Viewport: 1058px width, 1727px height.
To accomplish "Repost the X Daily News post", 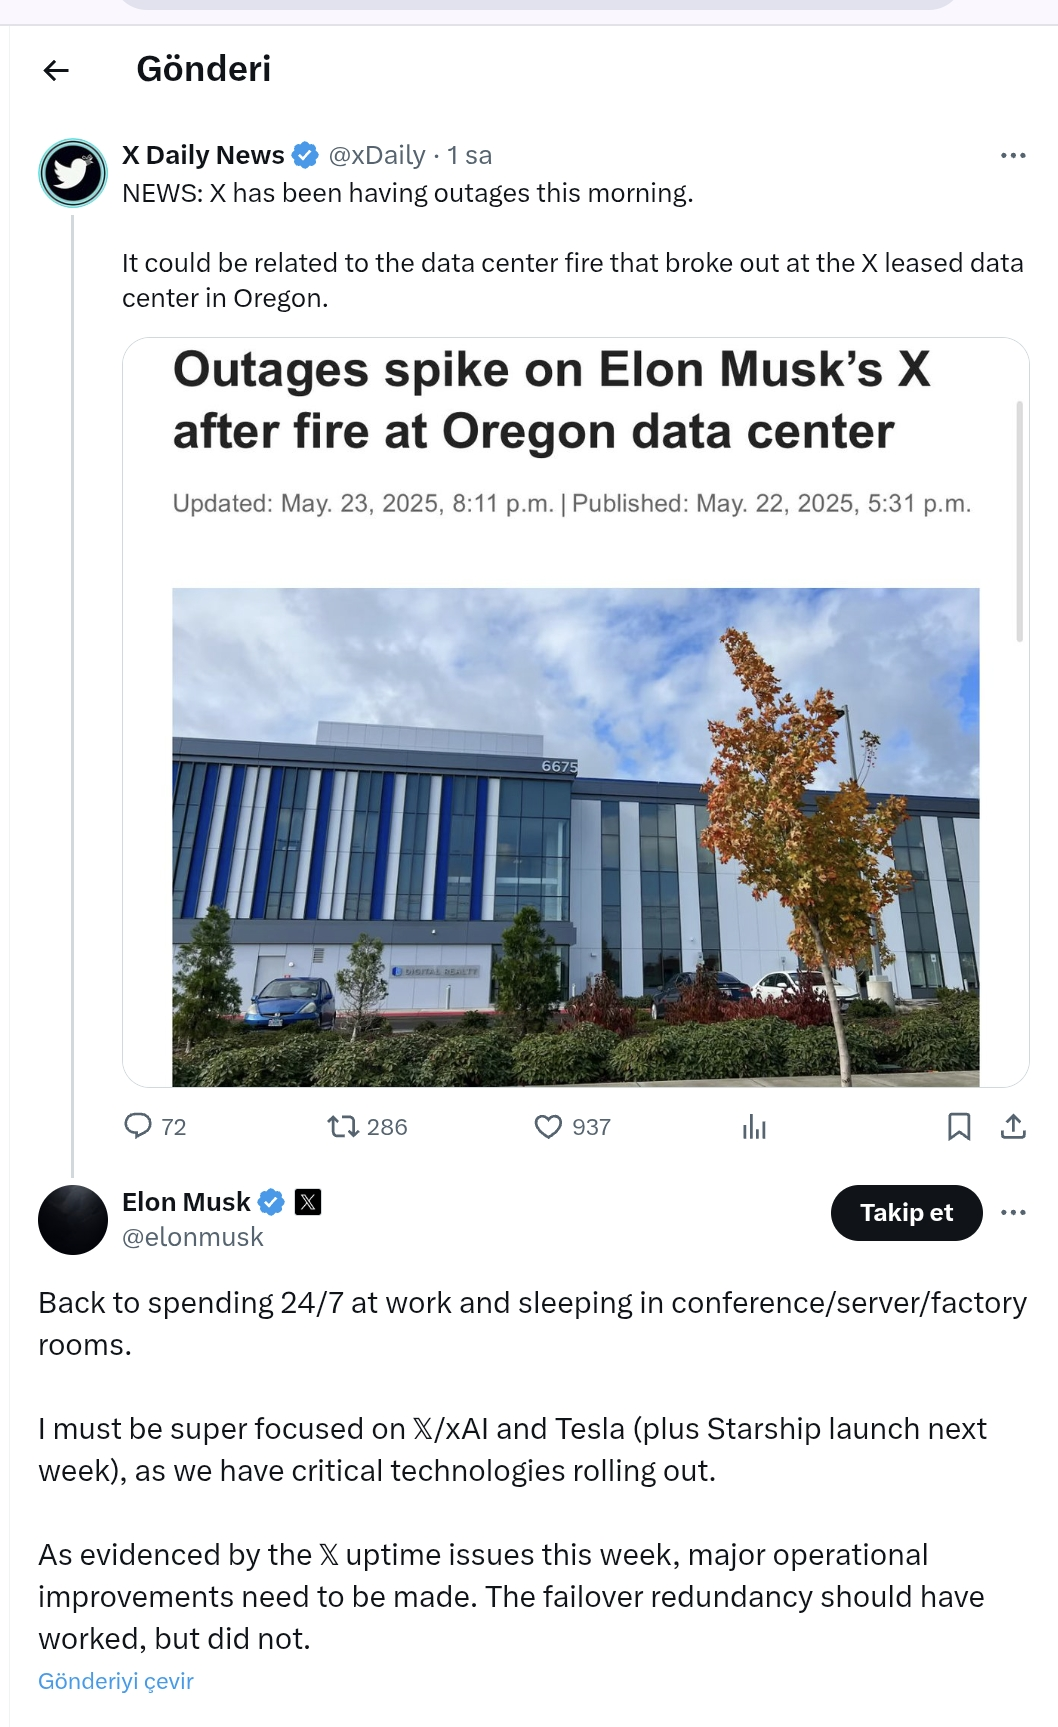I will point(343,1127).
